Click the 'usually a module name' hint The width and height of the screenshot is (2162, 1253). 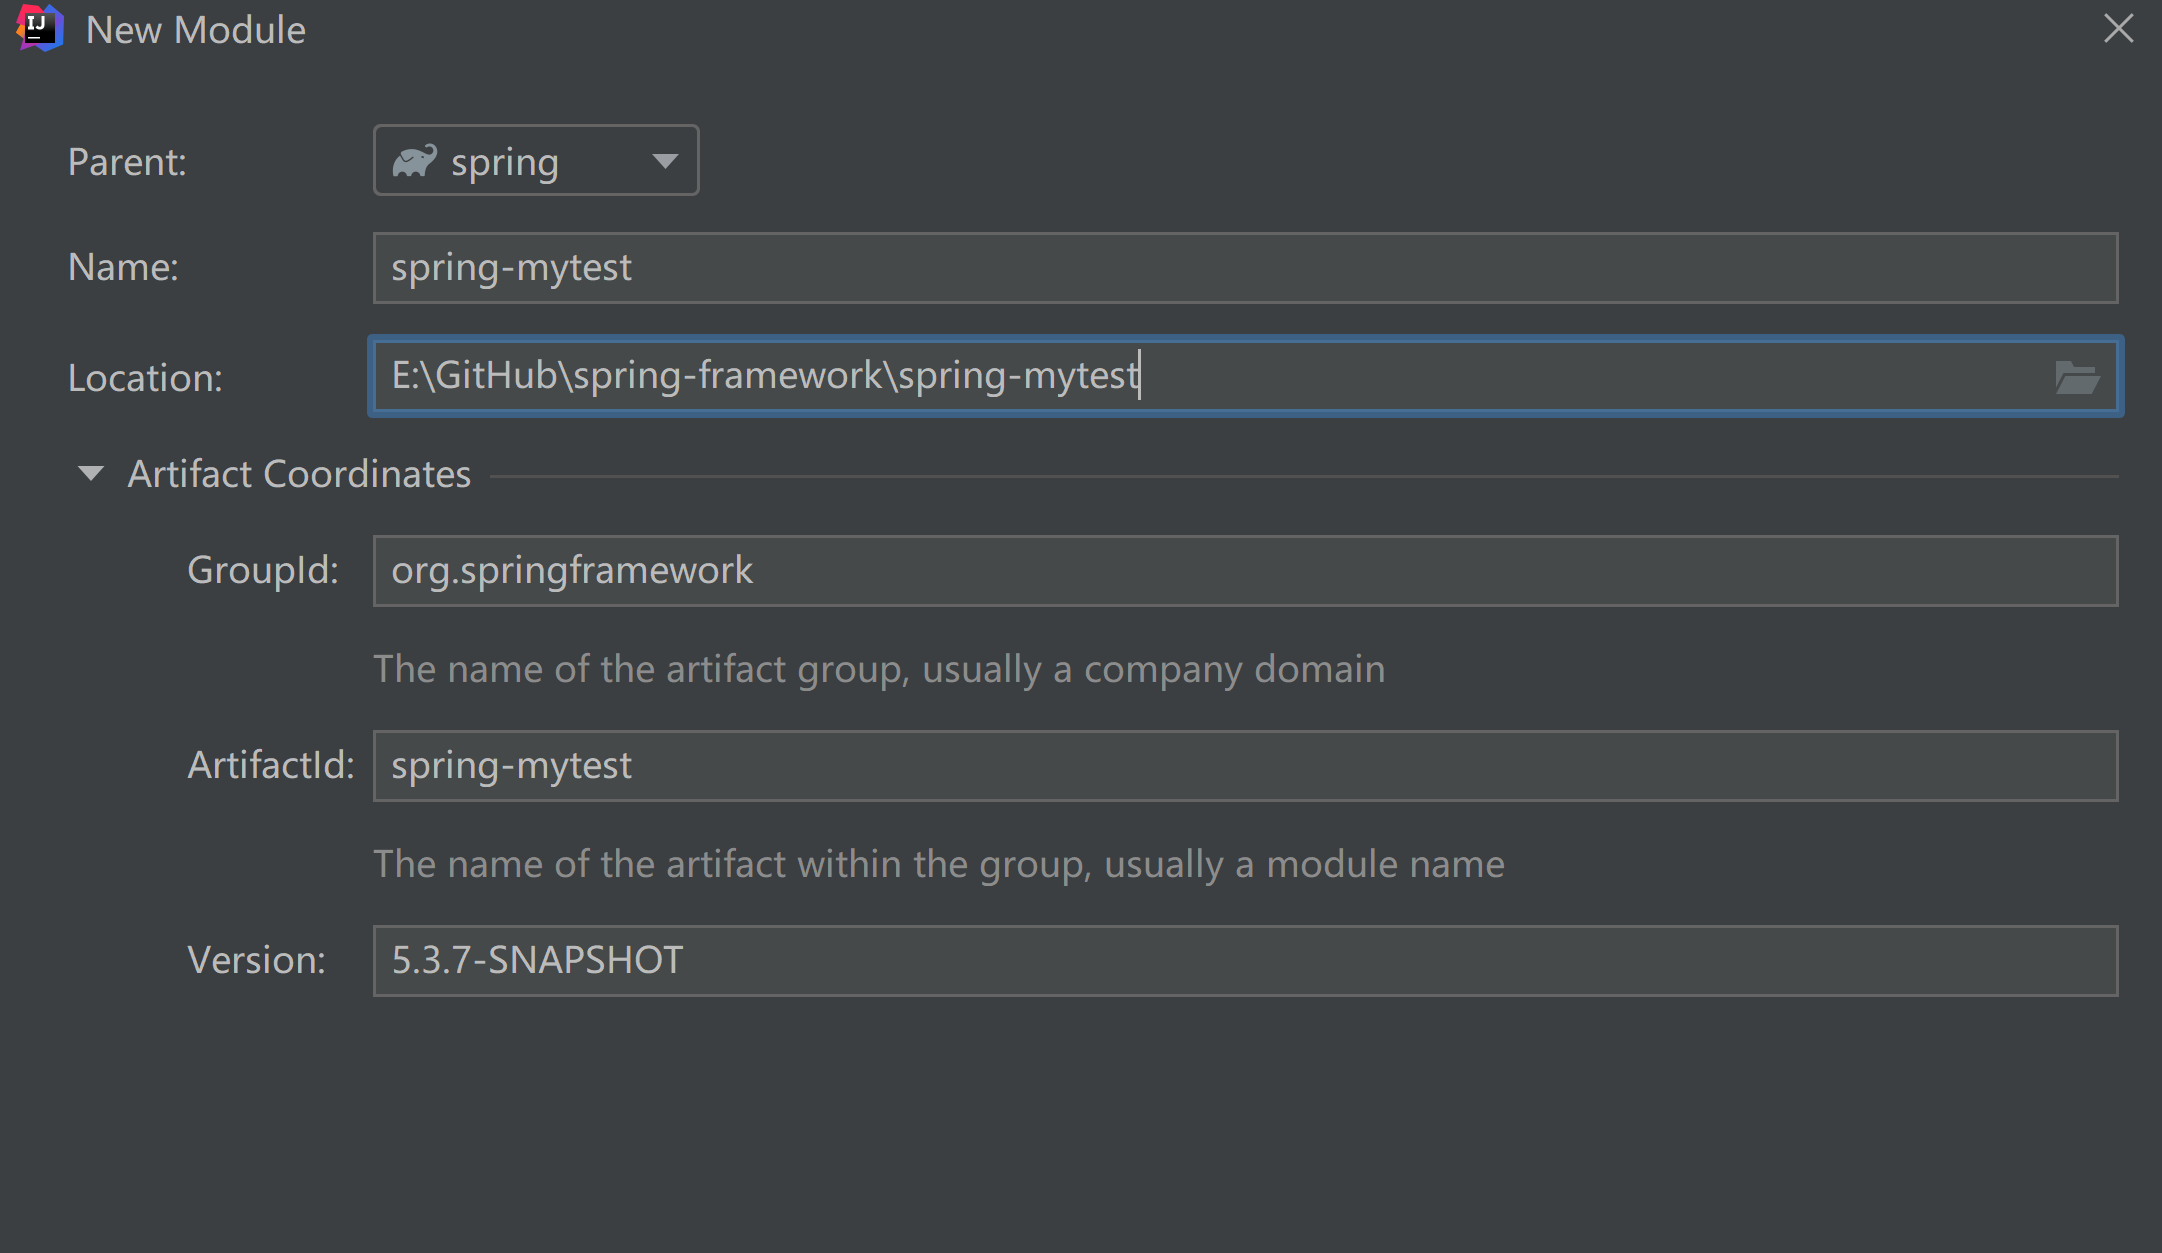point(1304,864)
